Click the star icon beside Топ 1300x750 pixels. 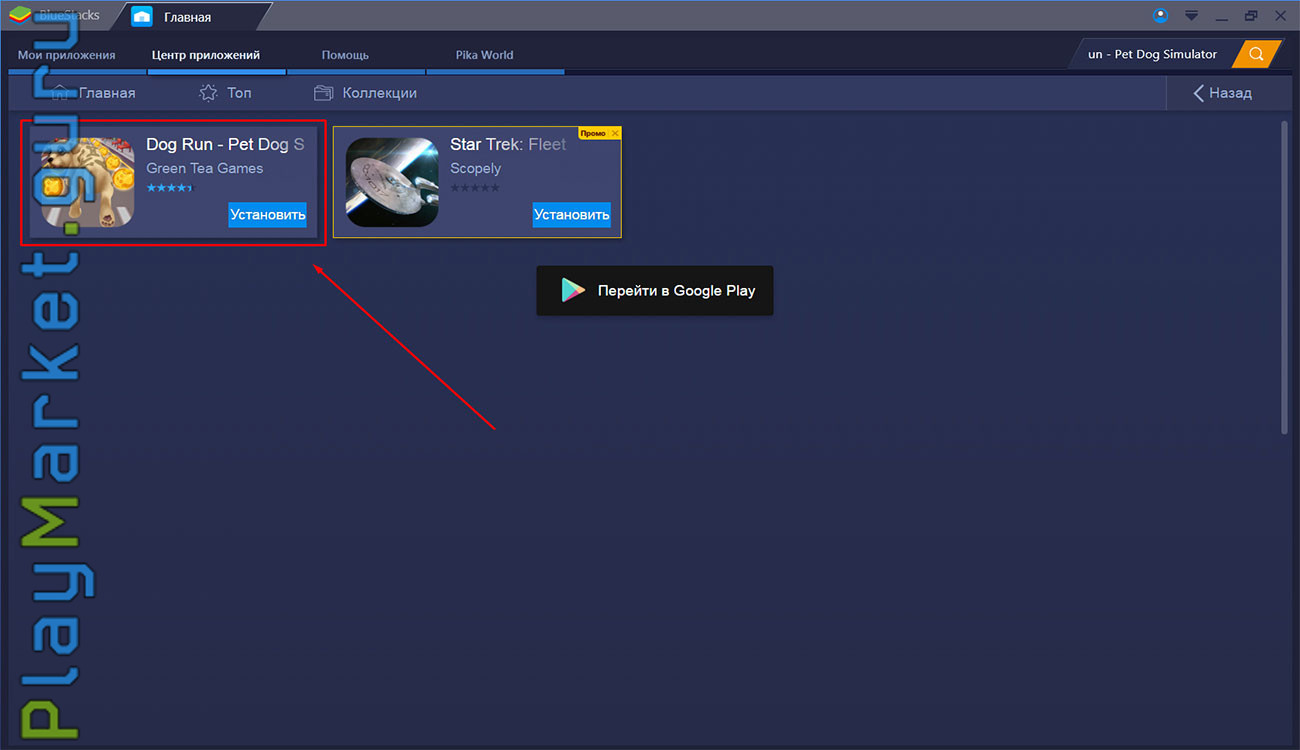208,93
